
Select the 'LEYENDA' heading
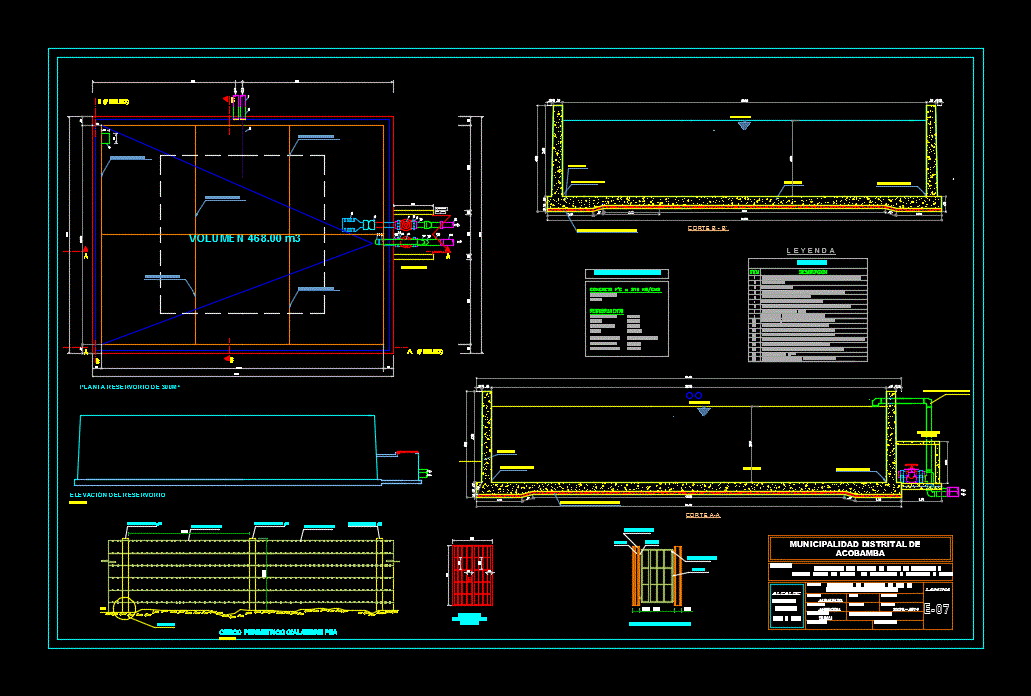click(811, 250)
